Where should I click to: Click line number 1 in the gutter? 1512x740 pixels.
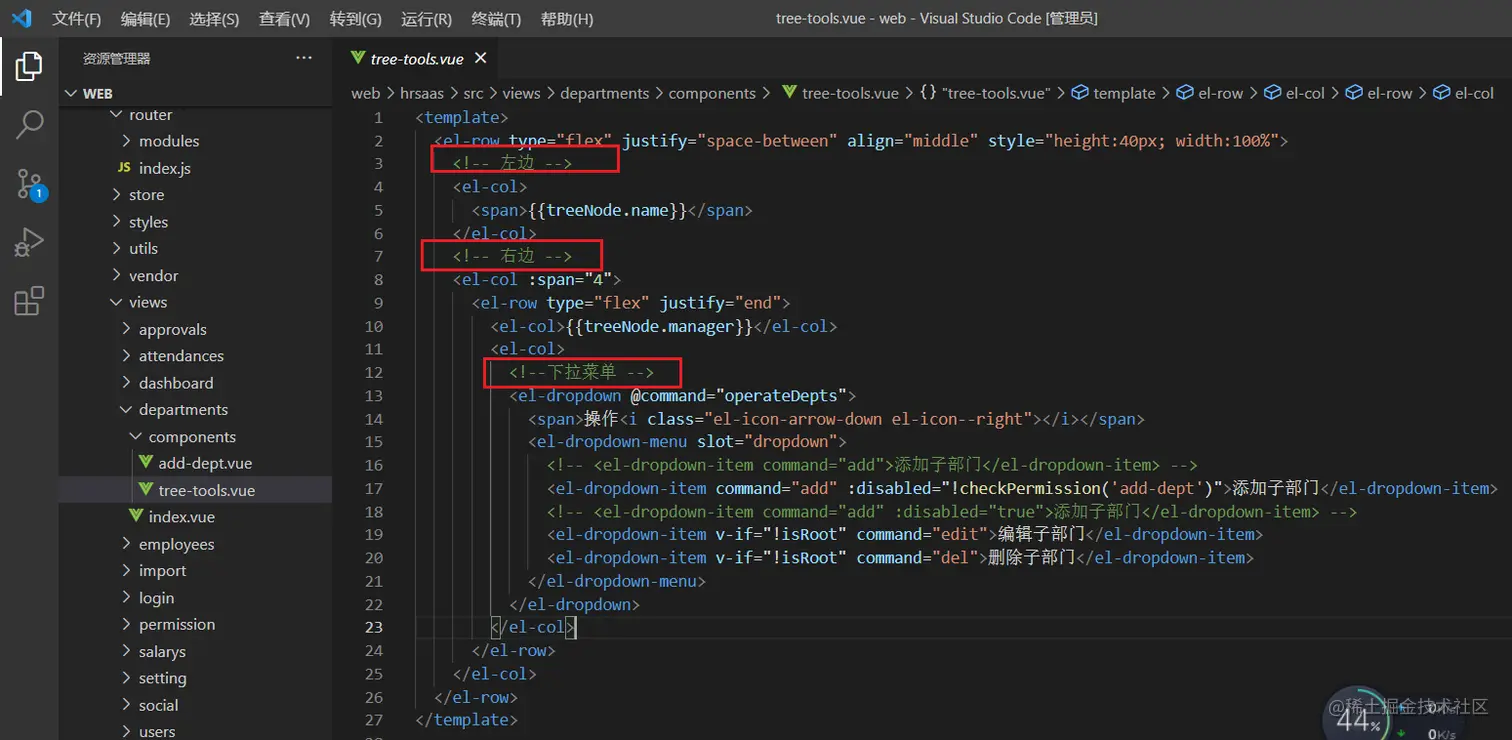pyautogui.click(x=378, y=118)
